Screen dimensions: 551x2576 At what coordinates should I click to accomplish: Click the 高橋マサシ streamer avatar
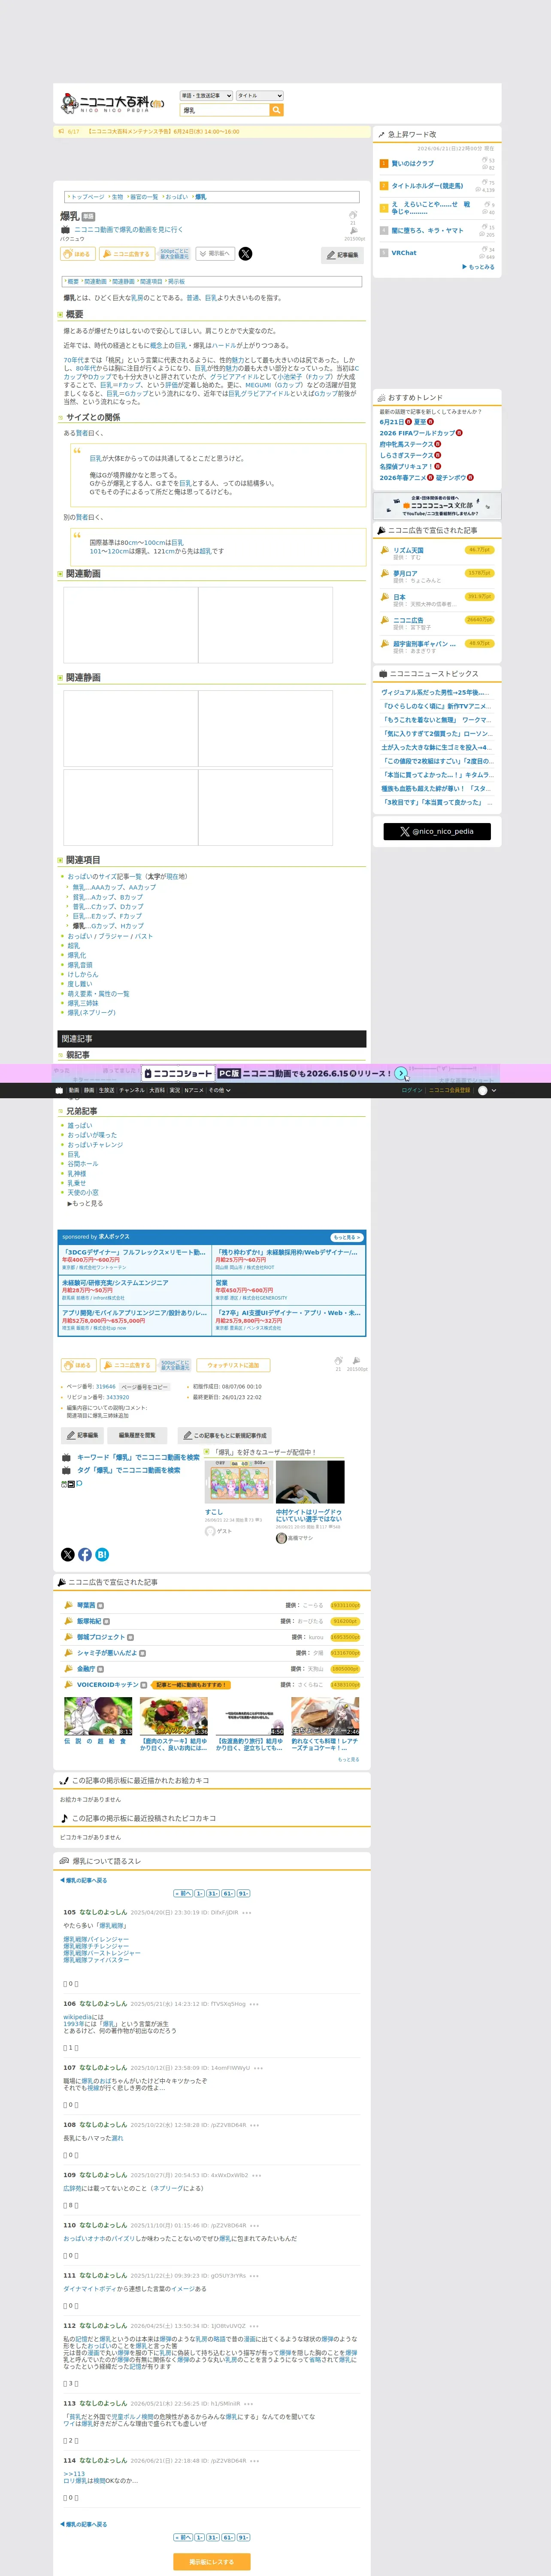pyautogui.click(x=281, y=1538)
